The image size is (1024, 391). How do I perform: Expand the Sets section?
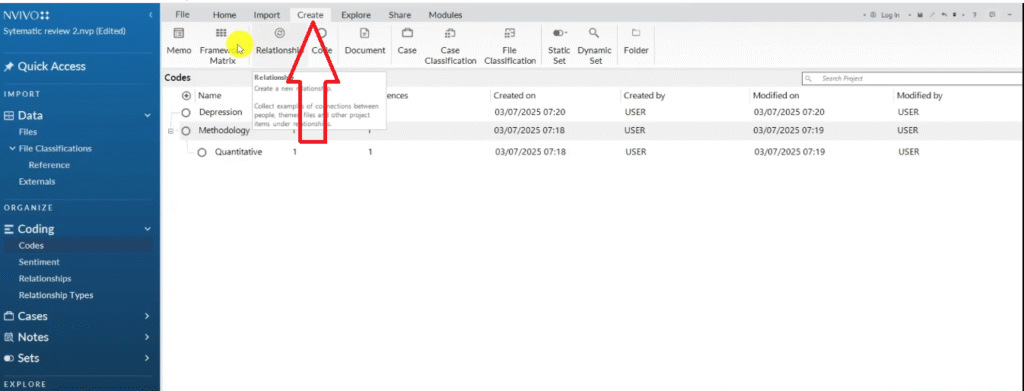coord(148,358)
